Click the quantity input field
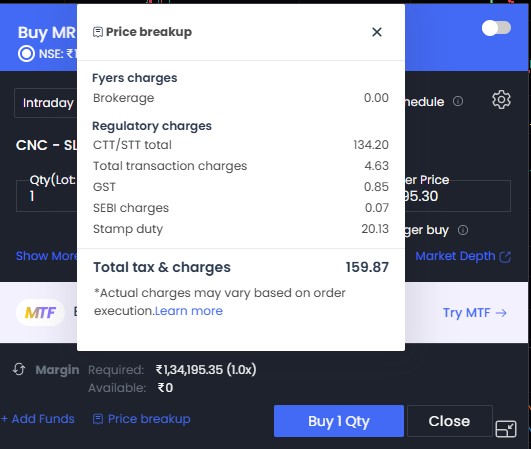The image size is (531, 449). pos(47,196)
